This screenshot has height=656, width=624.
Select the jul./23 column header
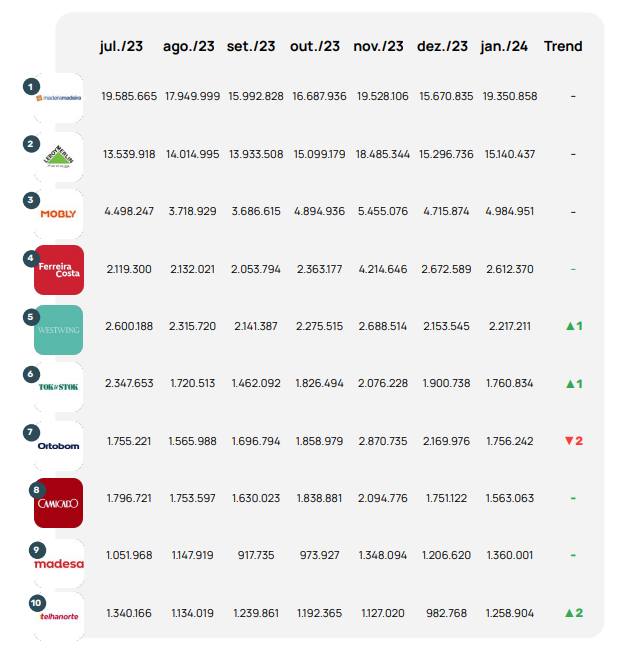tap(121, 46)
